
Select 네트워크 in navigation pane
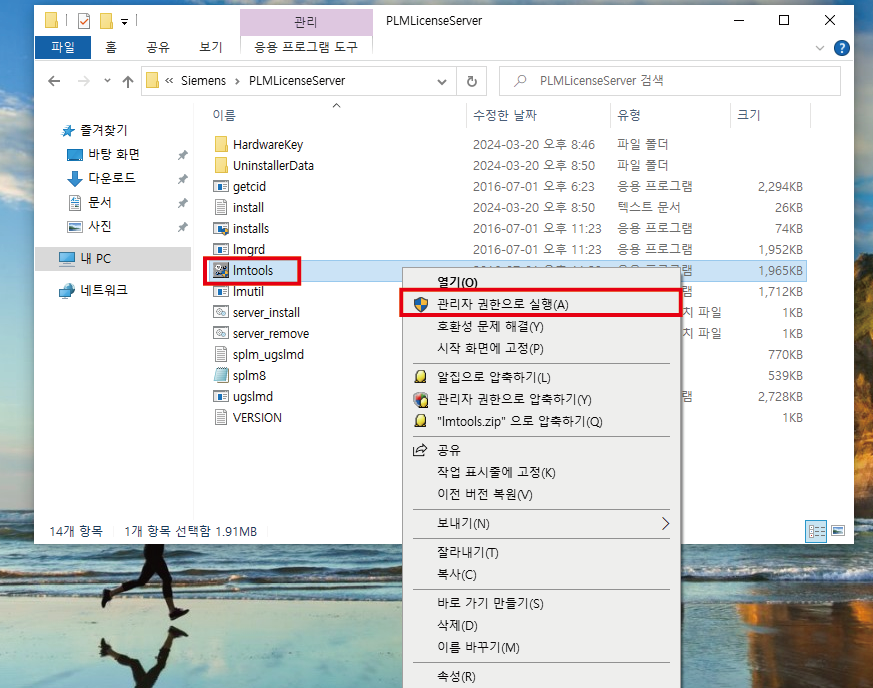pos(113,290)
